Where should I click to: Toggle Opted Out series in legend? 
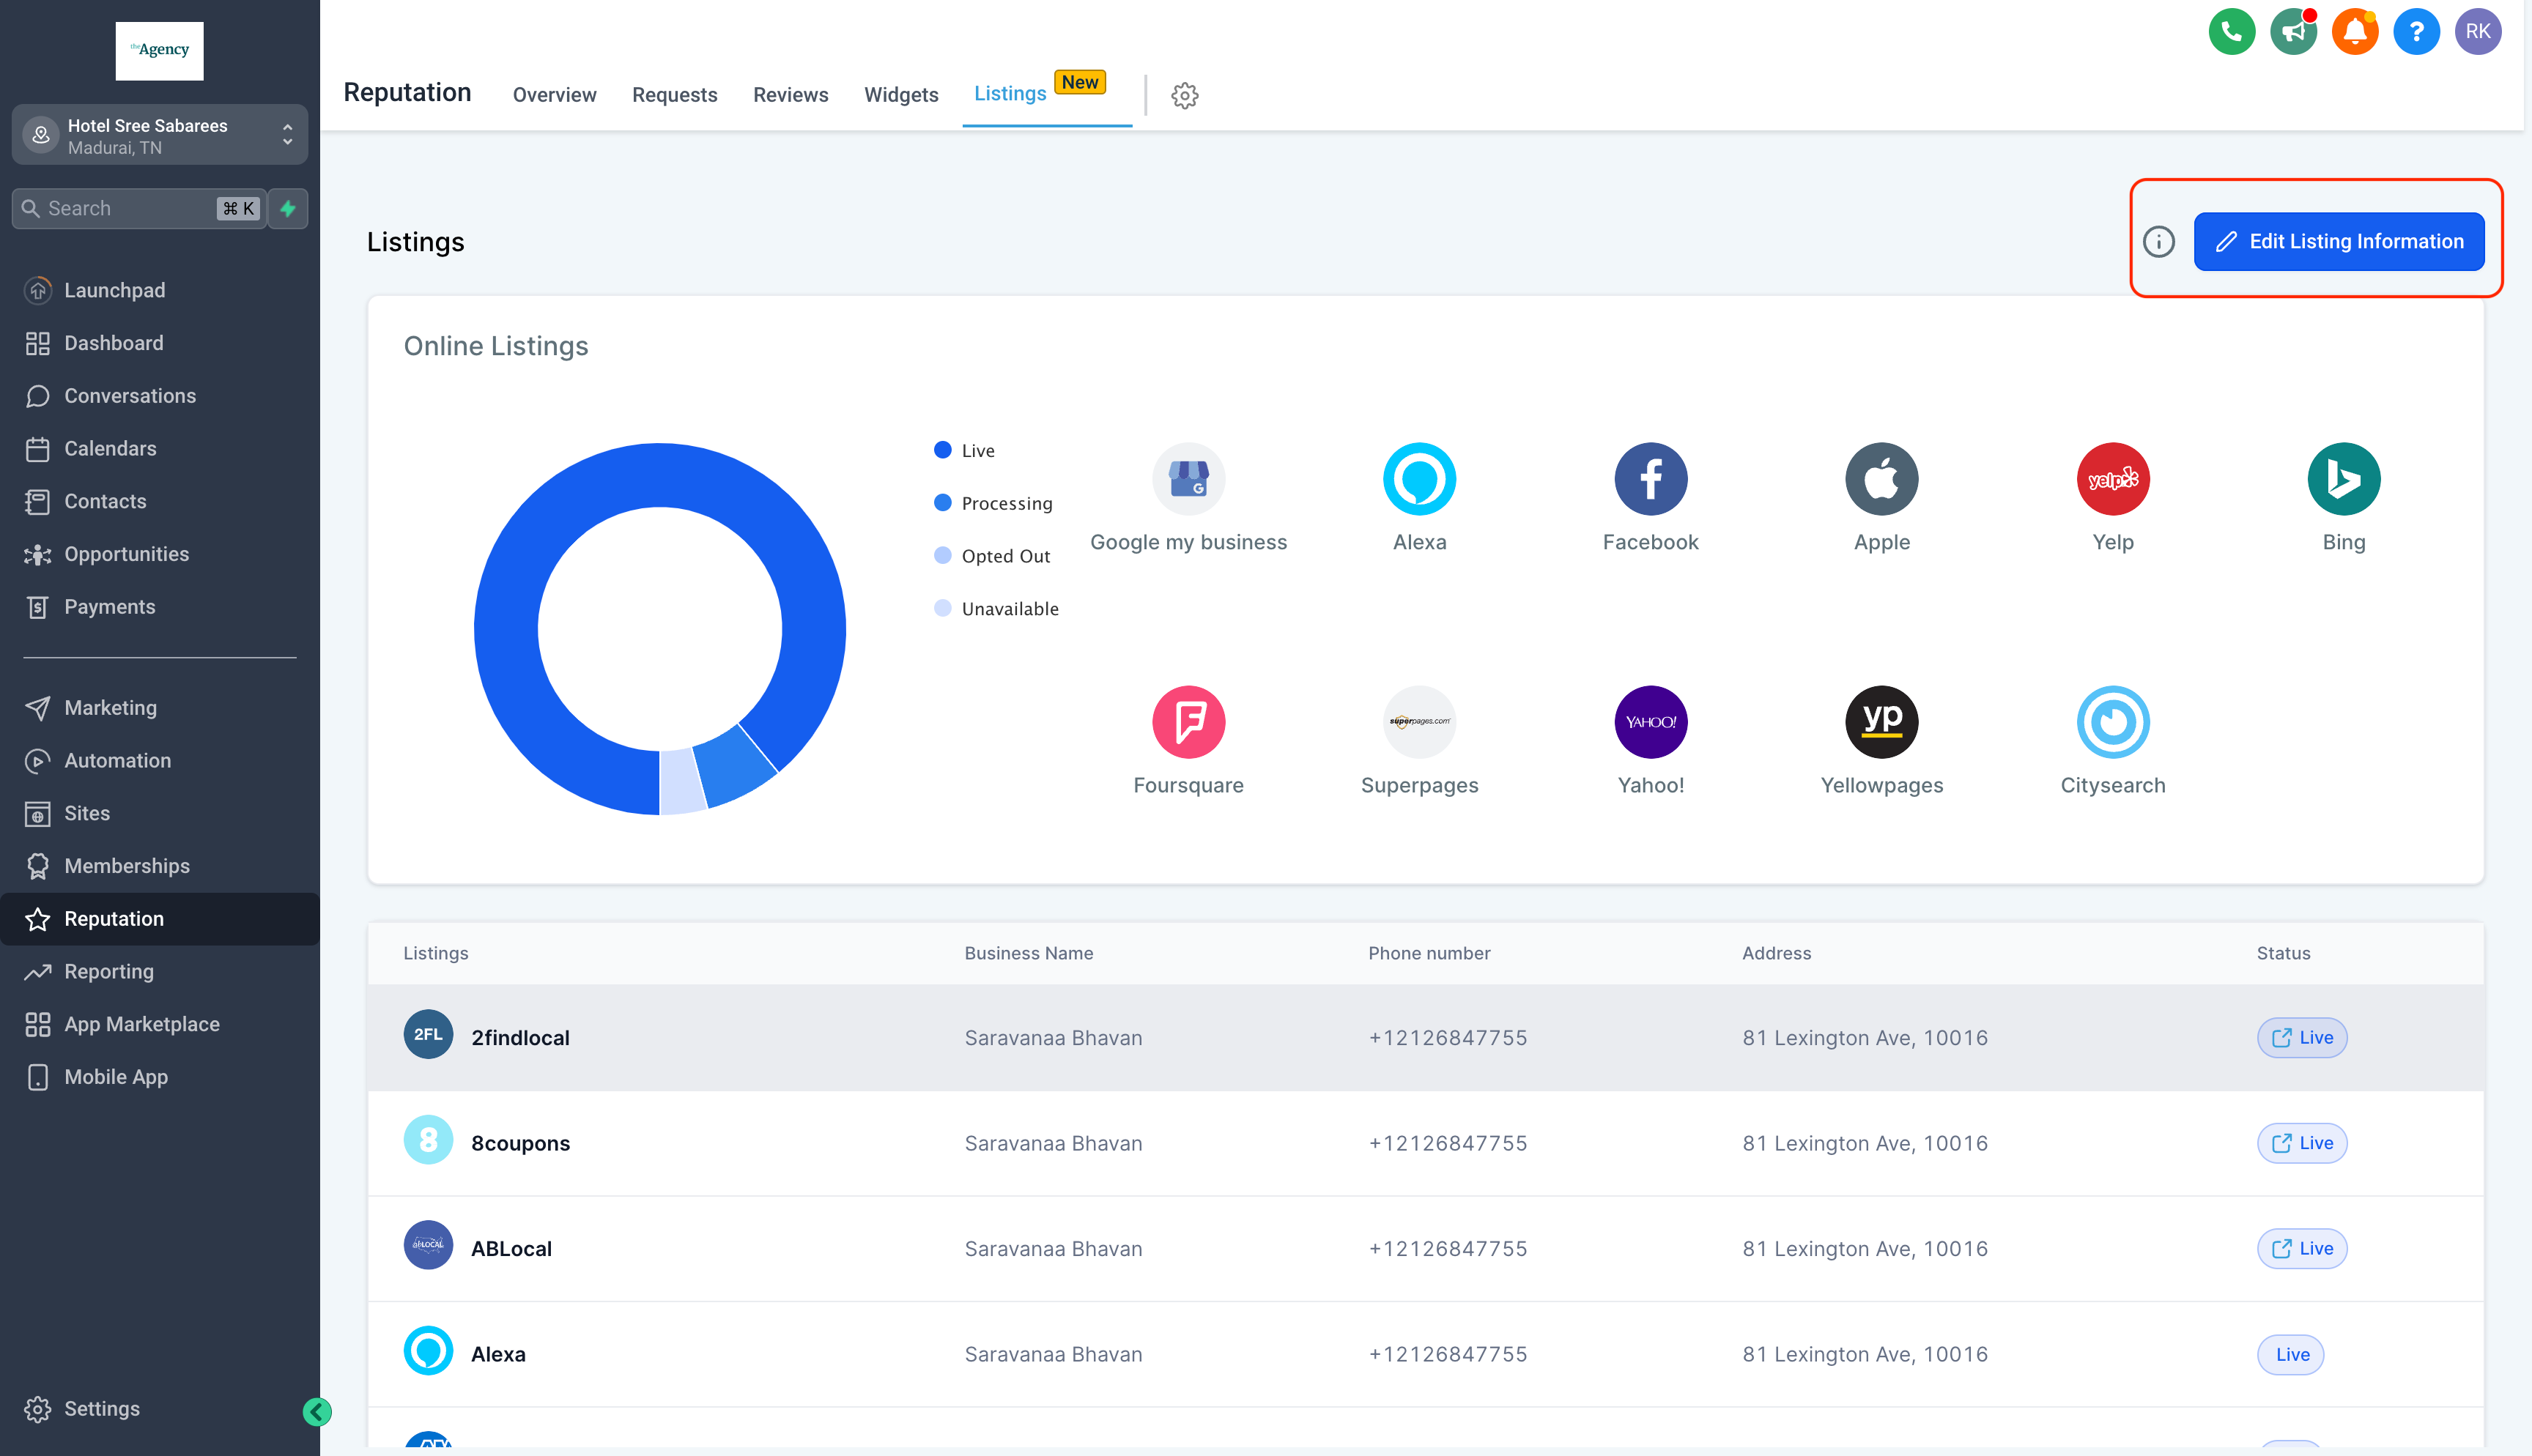(992, 556)
